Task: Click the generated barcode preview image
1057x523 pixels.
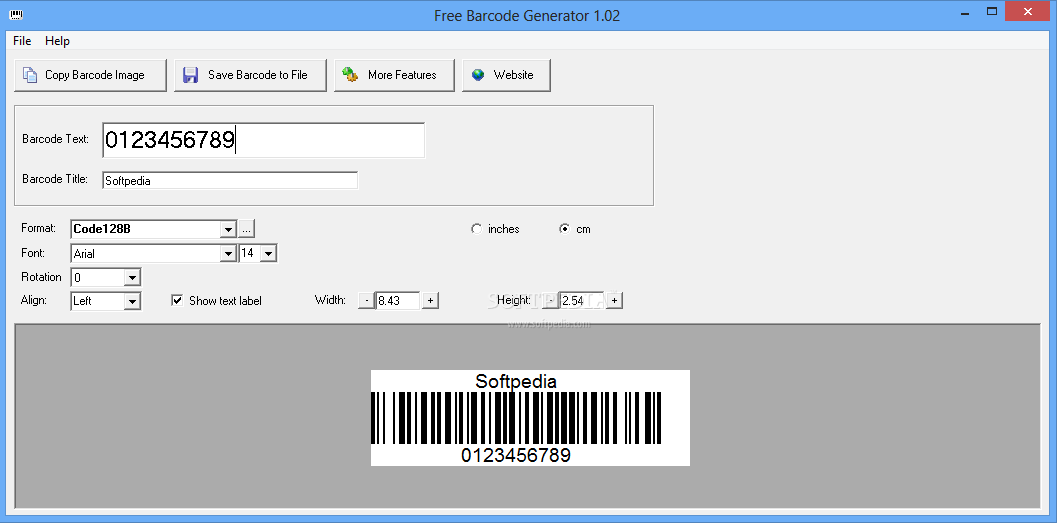Action: 530,418
